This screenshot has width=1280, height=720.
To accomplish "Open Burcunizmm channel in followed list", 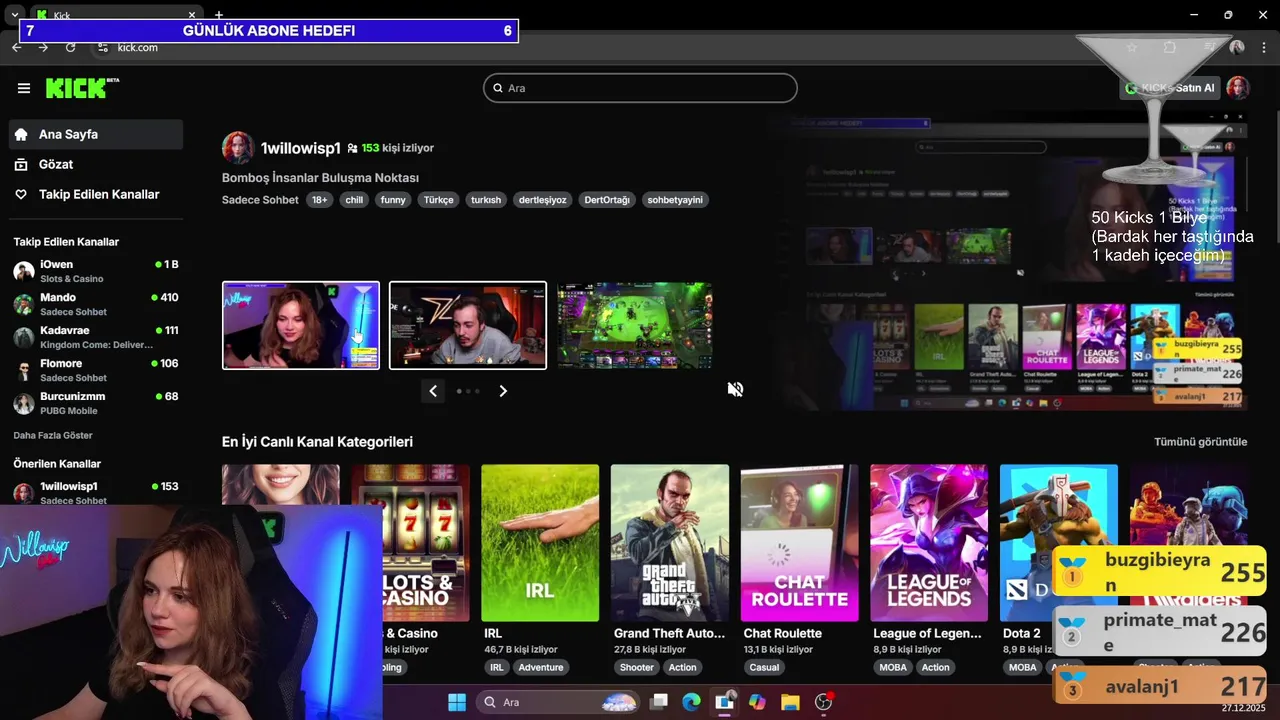I will click(96, 403).
